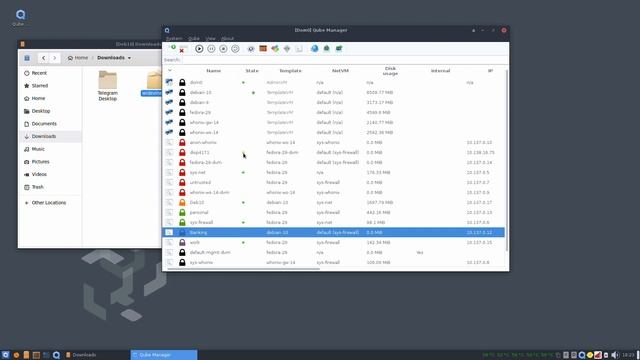This screenshot has width=640, height=360.
Task: Select the whonix-gw-14 template row
Action: (334, 122)
